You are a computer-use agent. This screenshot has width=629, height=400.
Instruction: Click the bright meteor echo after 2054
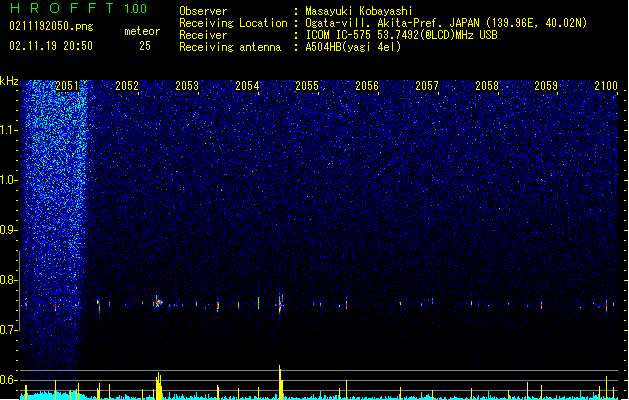pos(280,304)
